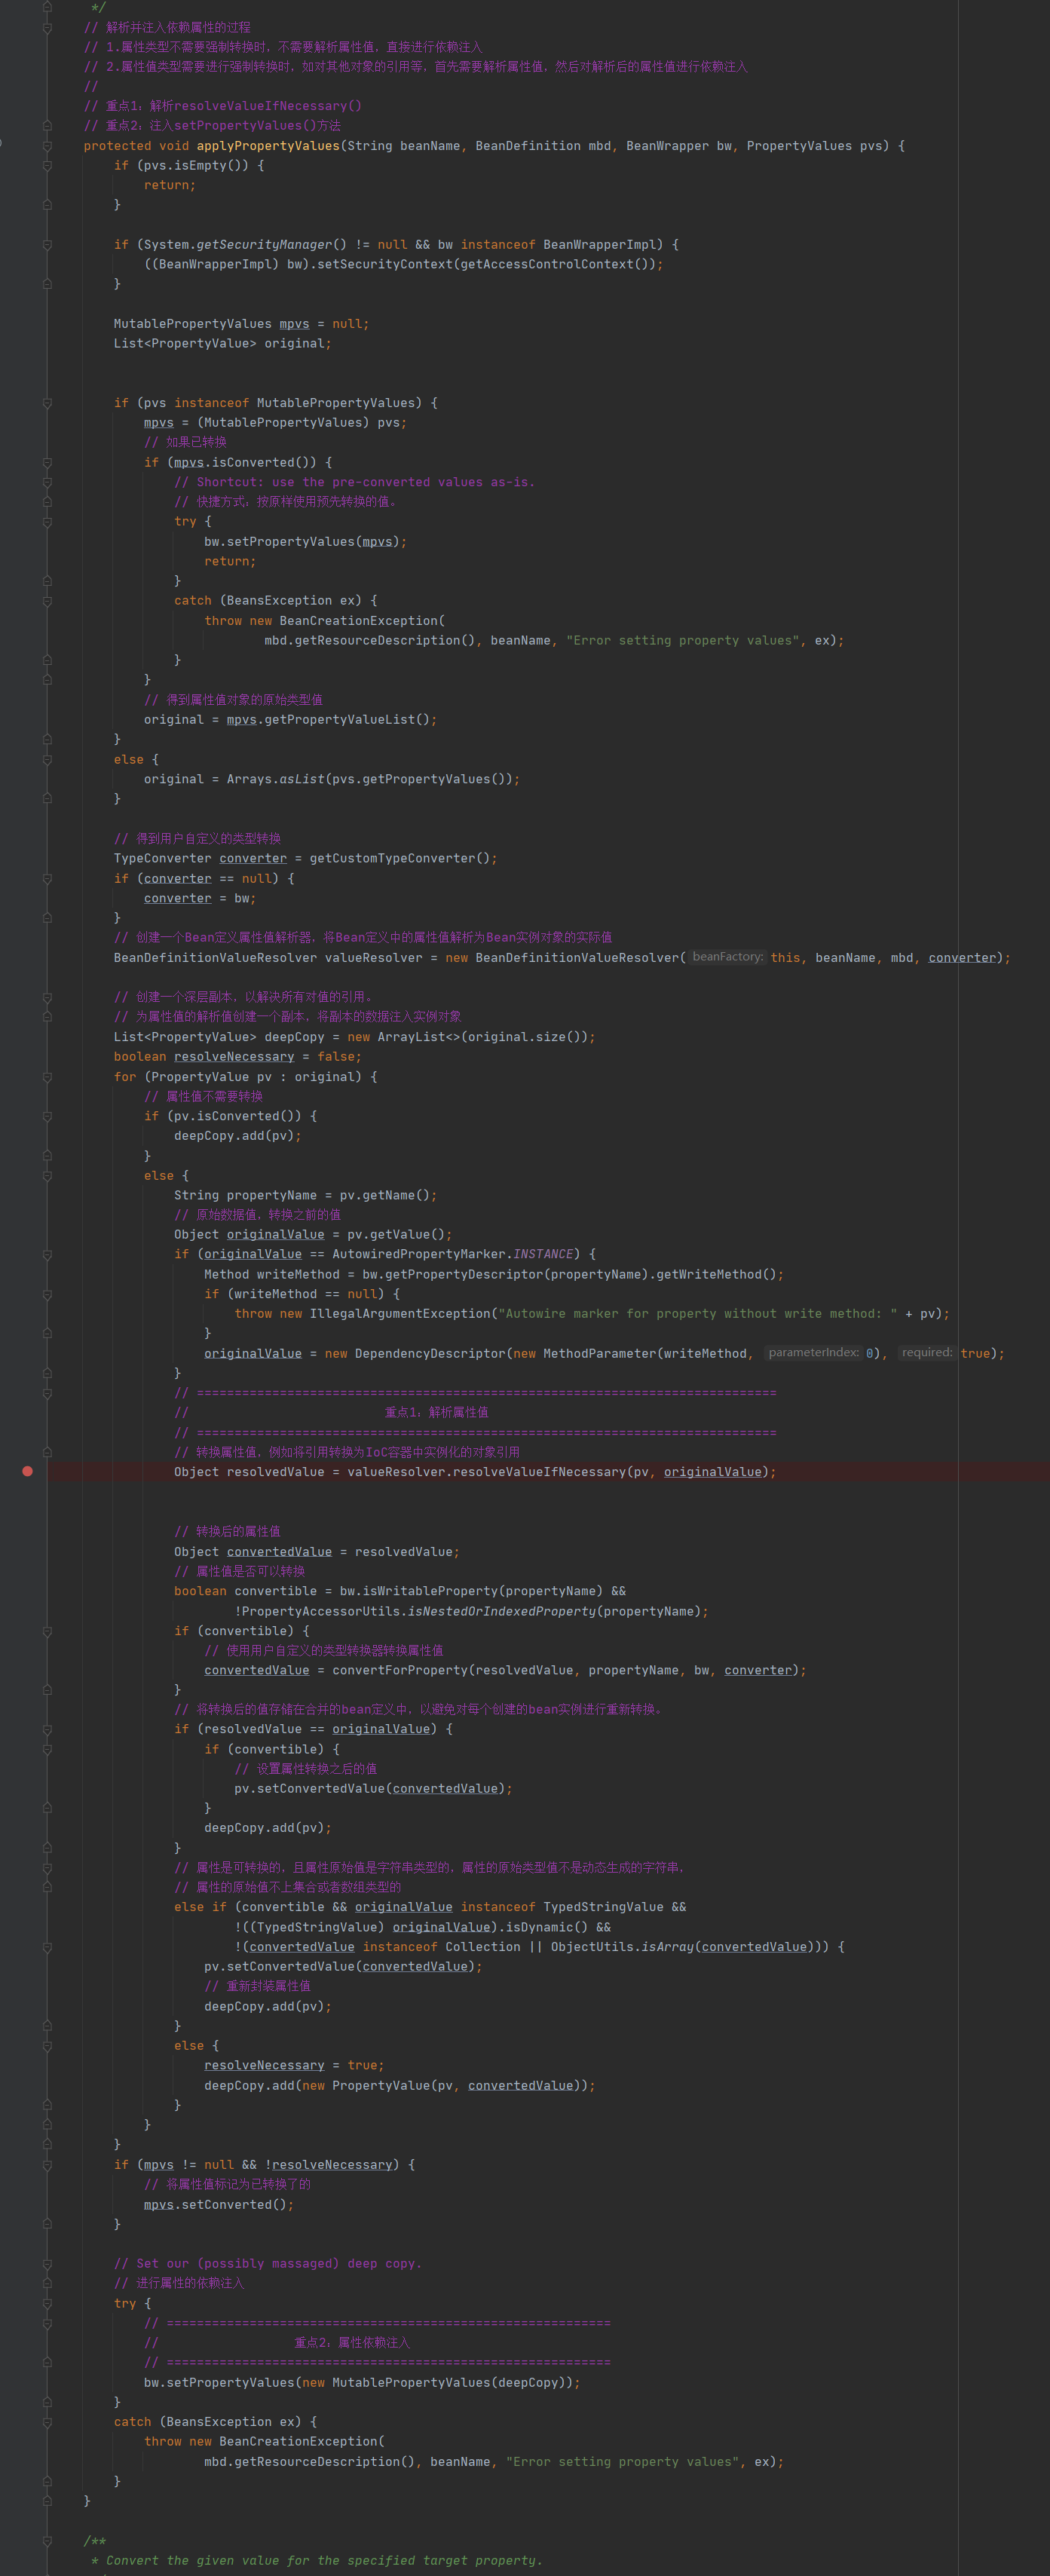Click 'isWritableProperty' method call
This screenshot has height=2576, width=1050.
(429, 1591)
